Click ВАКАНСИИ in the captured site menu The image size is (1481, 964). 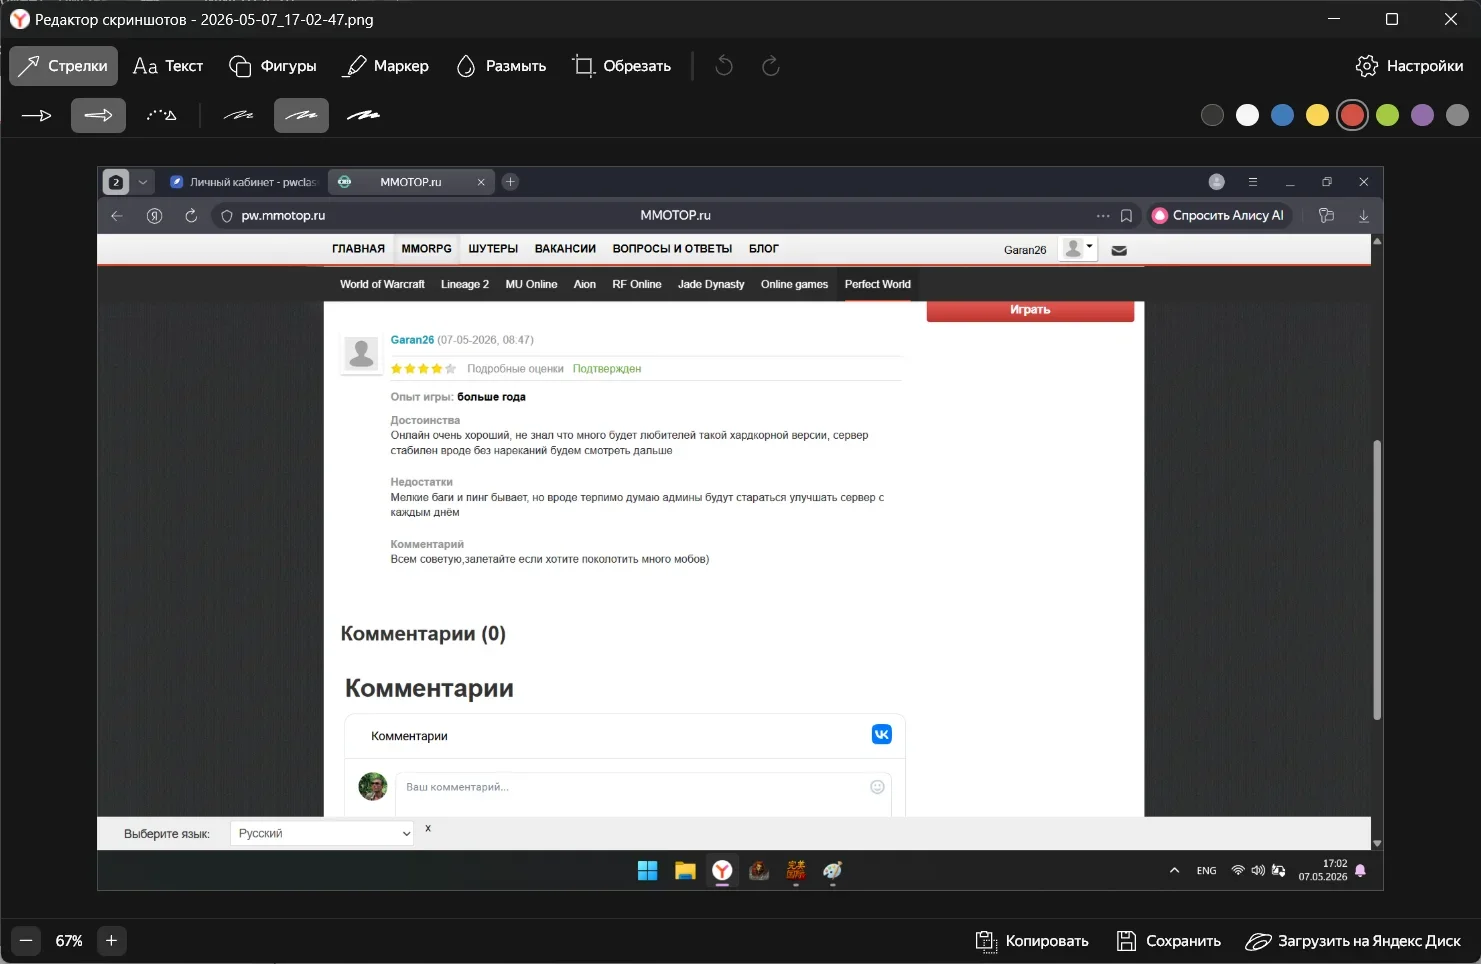click(565, 249)
